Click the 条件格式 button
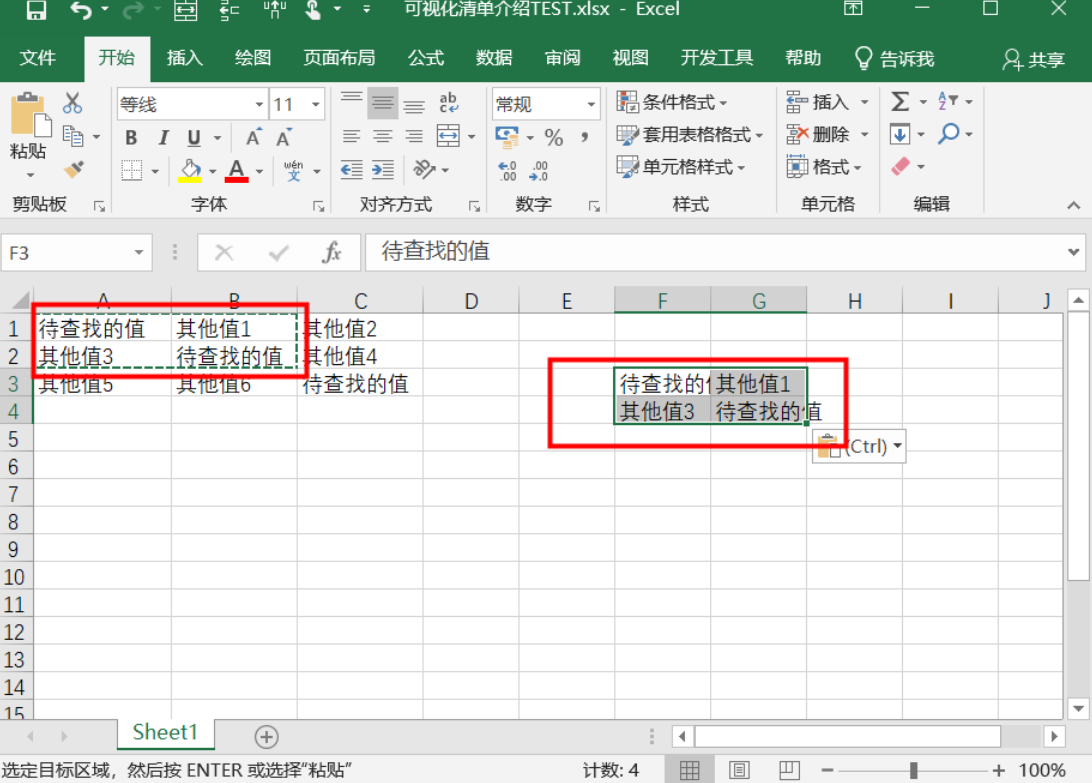Image resolution: width=1092 pixels, height=783 pixels. point(673,102)
